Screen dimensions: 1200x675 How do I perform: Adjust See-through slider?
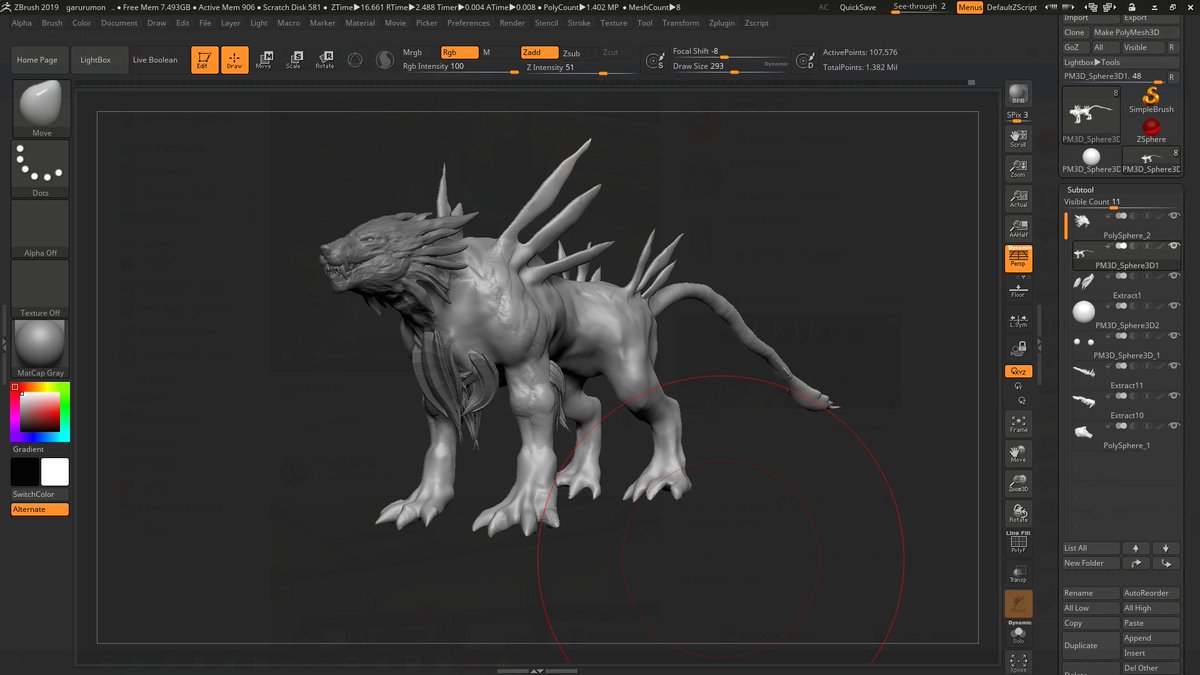coord(920,7)
